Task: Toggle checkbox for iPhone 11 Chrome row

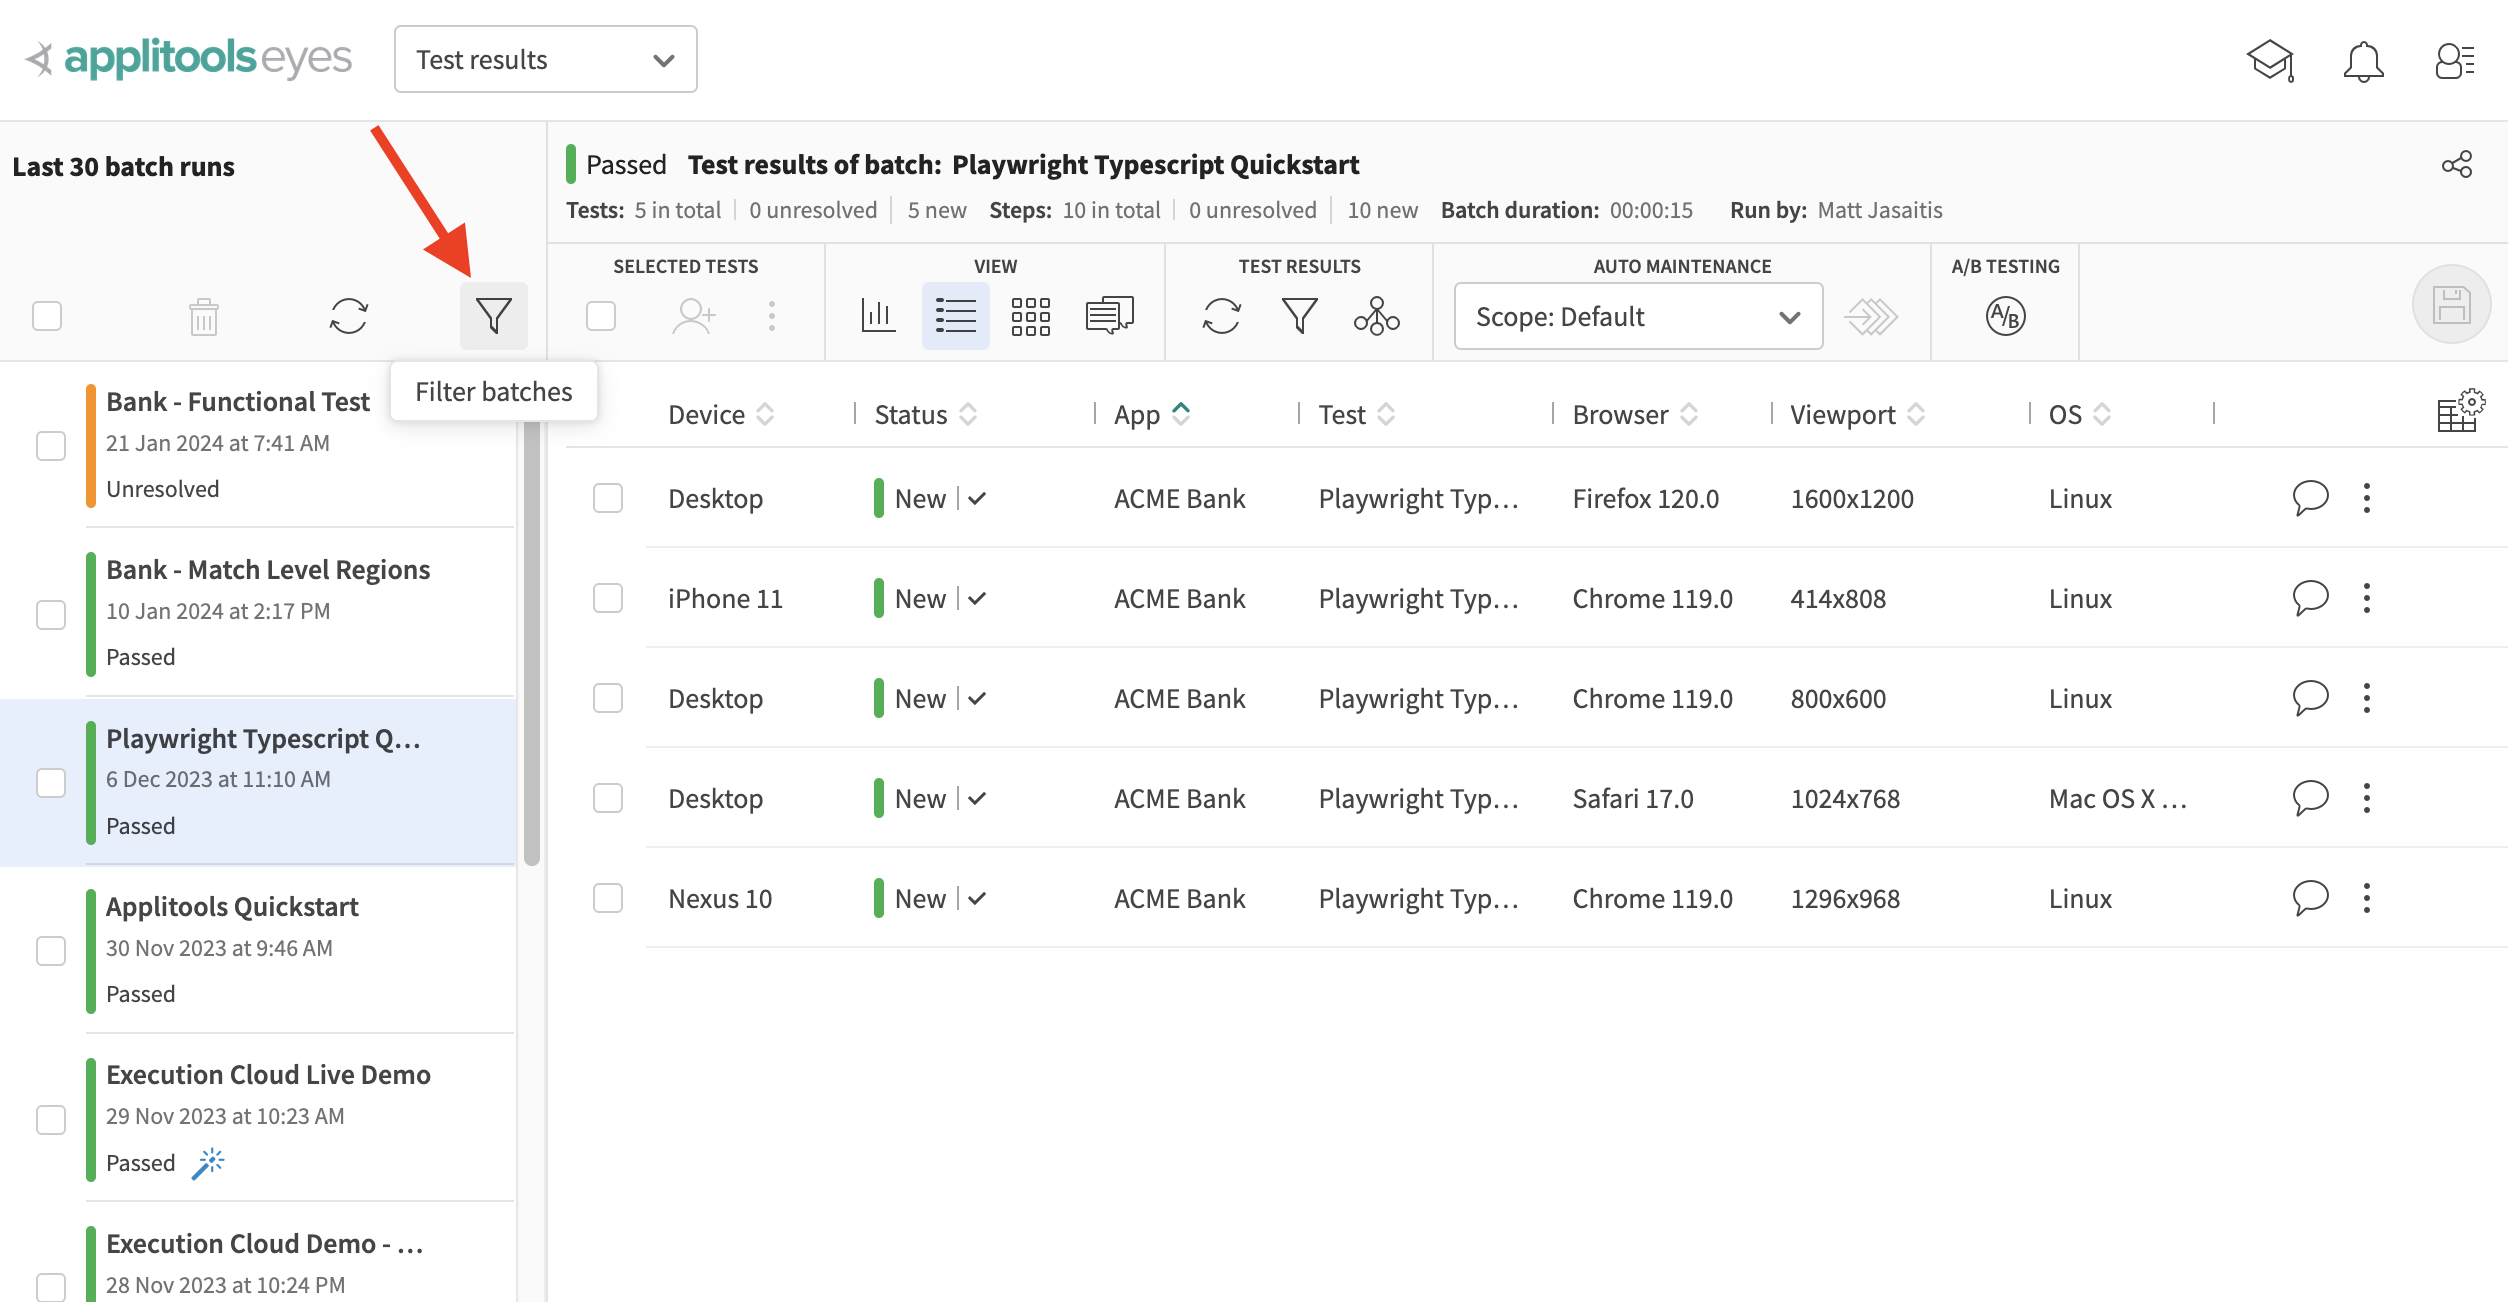Action: point(607,597)
